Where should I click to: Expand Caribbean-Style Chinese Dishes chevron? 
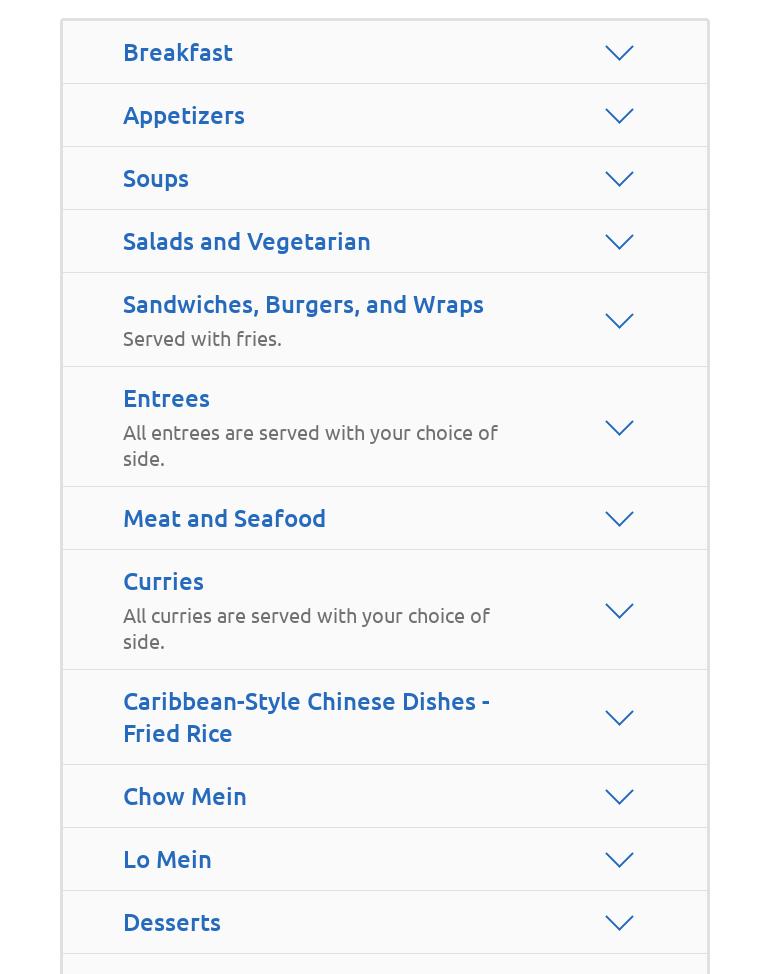coord(619,718)
